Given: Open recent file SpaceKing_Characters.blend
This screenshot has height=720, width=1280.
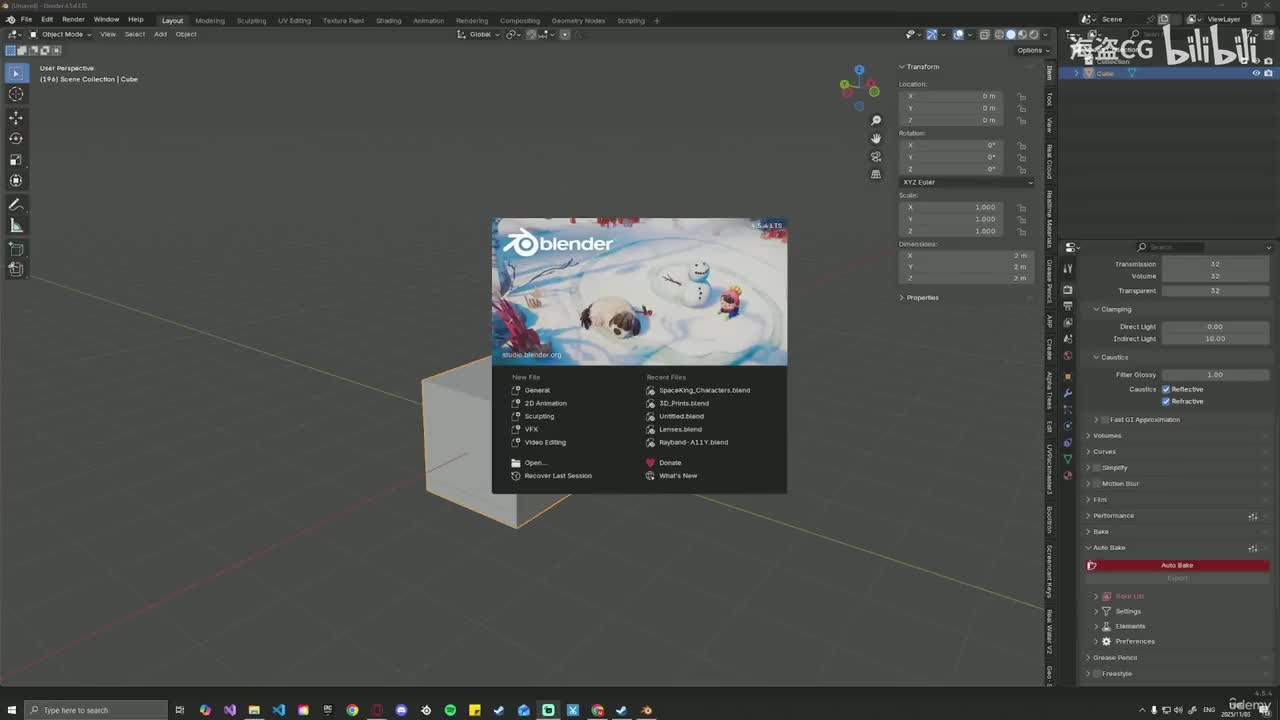Looking at the screenshot, I should (704, 390).
